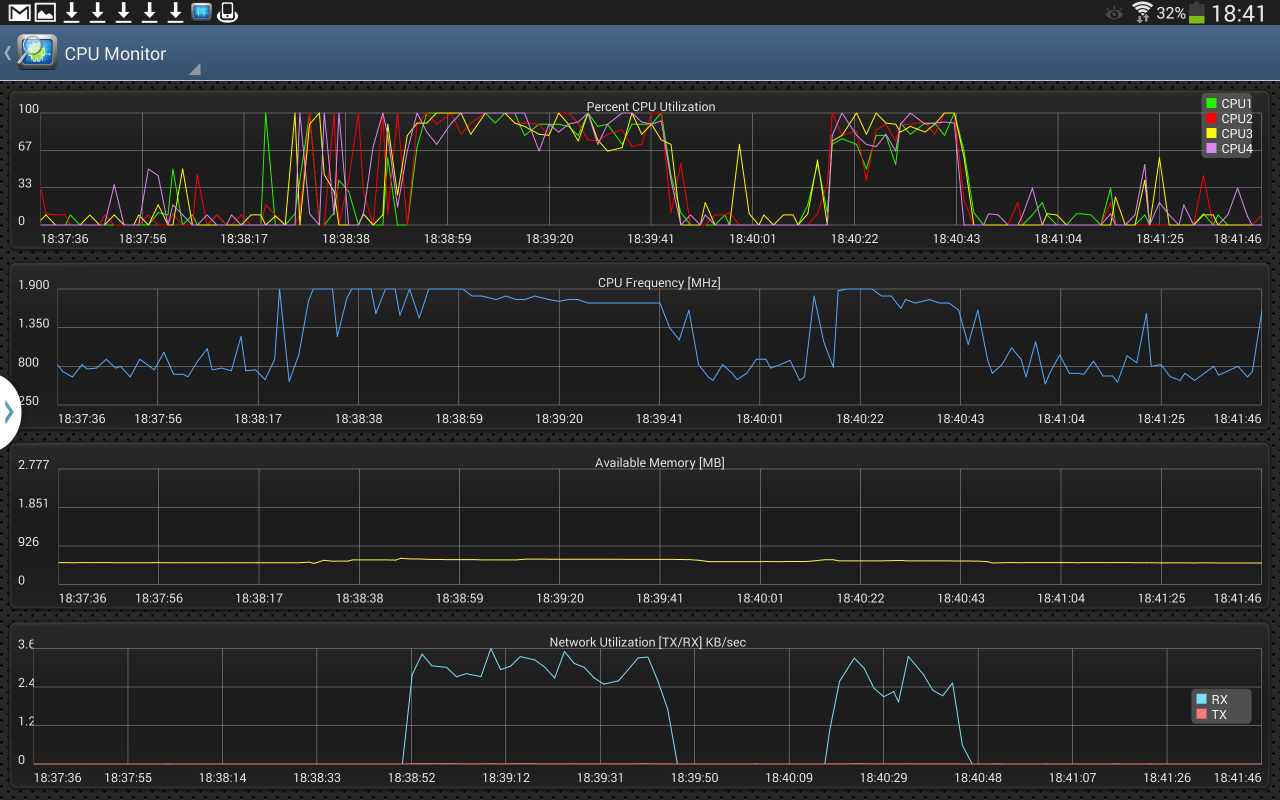1280x800 pixels.
Task: Tap 18:39:20 label under Percent CPU Utilization chart
Action: (549, 239)
